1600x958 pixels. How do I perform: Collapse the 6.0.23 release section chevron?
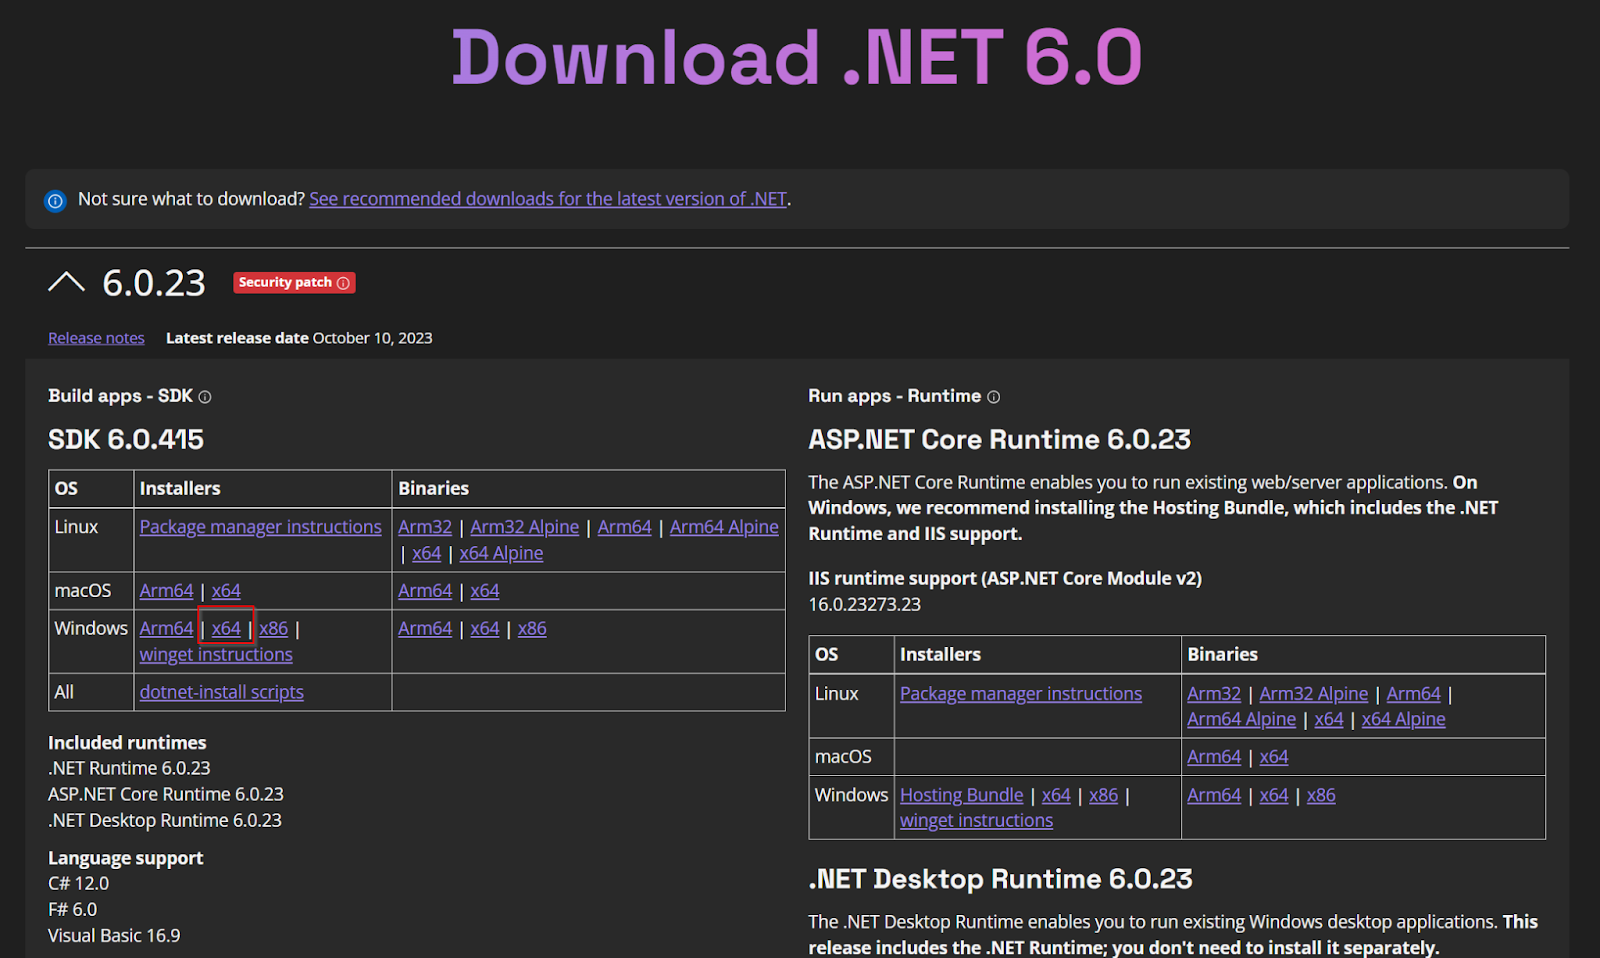[x=66, y=282]
